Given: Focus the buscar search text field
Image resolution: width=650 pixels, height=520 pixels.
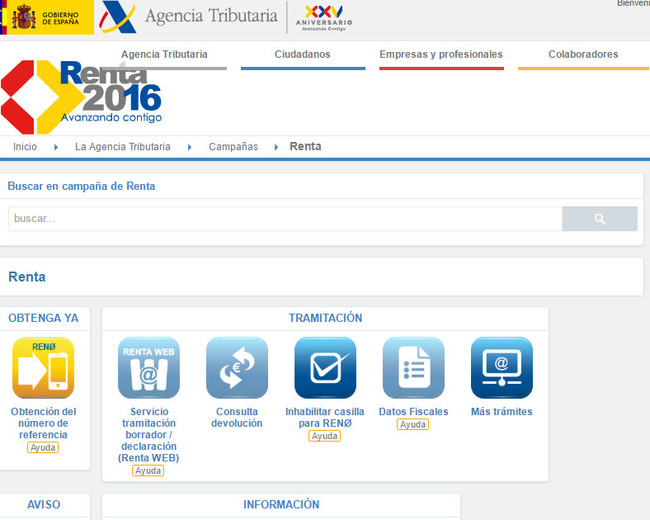Looking at the screenshot, I should click(x=285, y=219).
